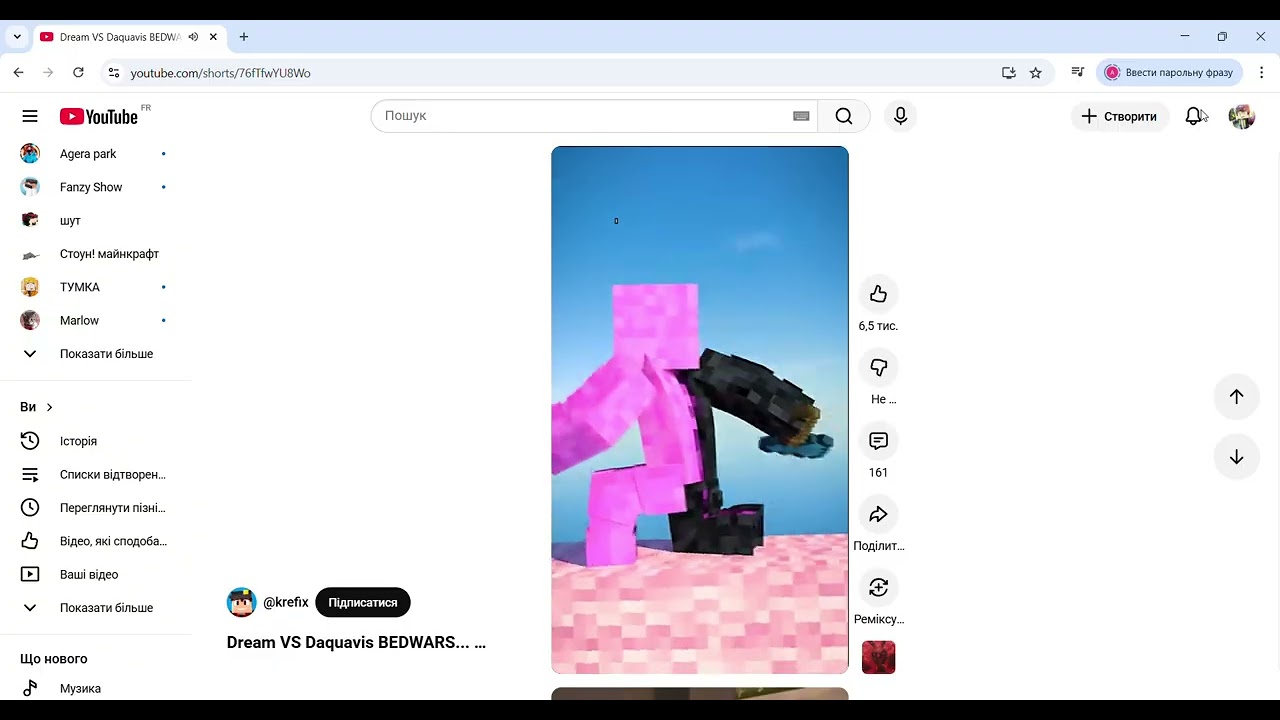
Task: Click the address bar URL
Action: click(221, 73)
